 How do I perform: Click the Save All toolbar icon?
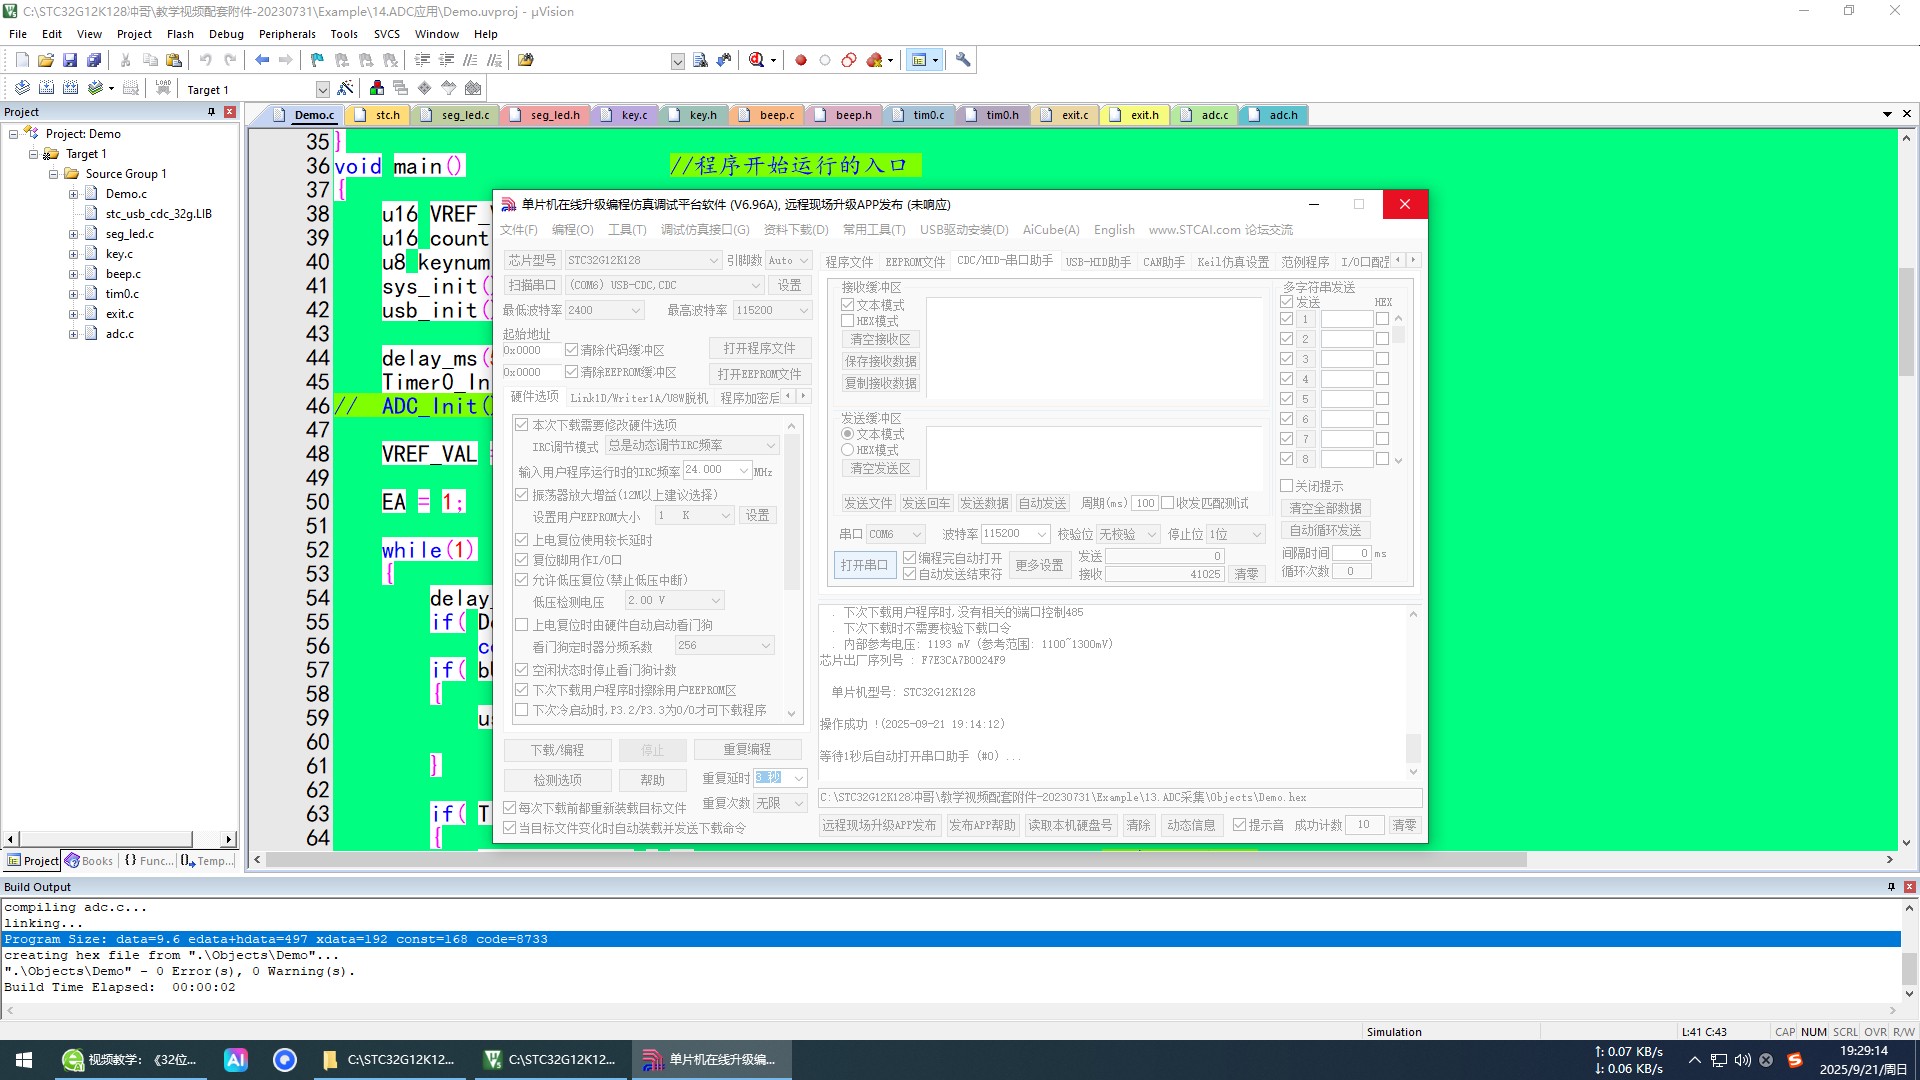point(94,60)
